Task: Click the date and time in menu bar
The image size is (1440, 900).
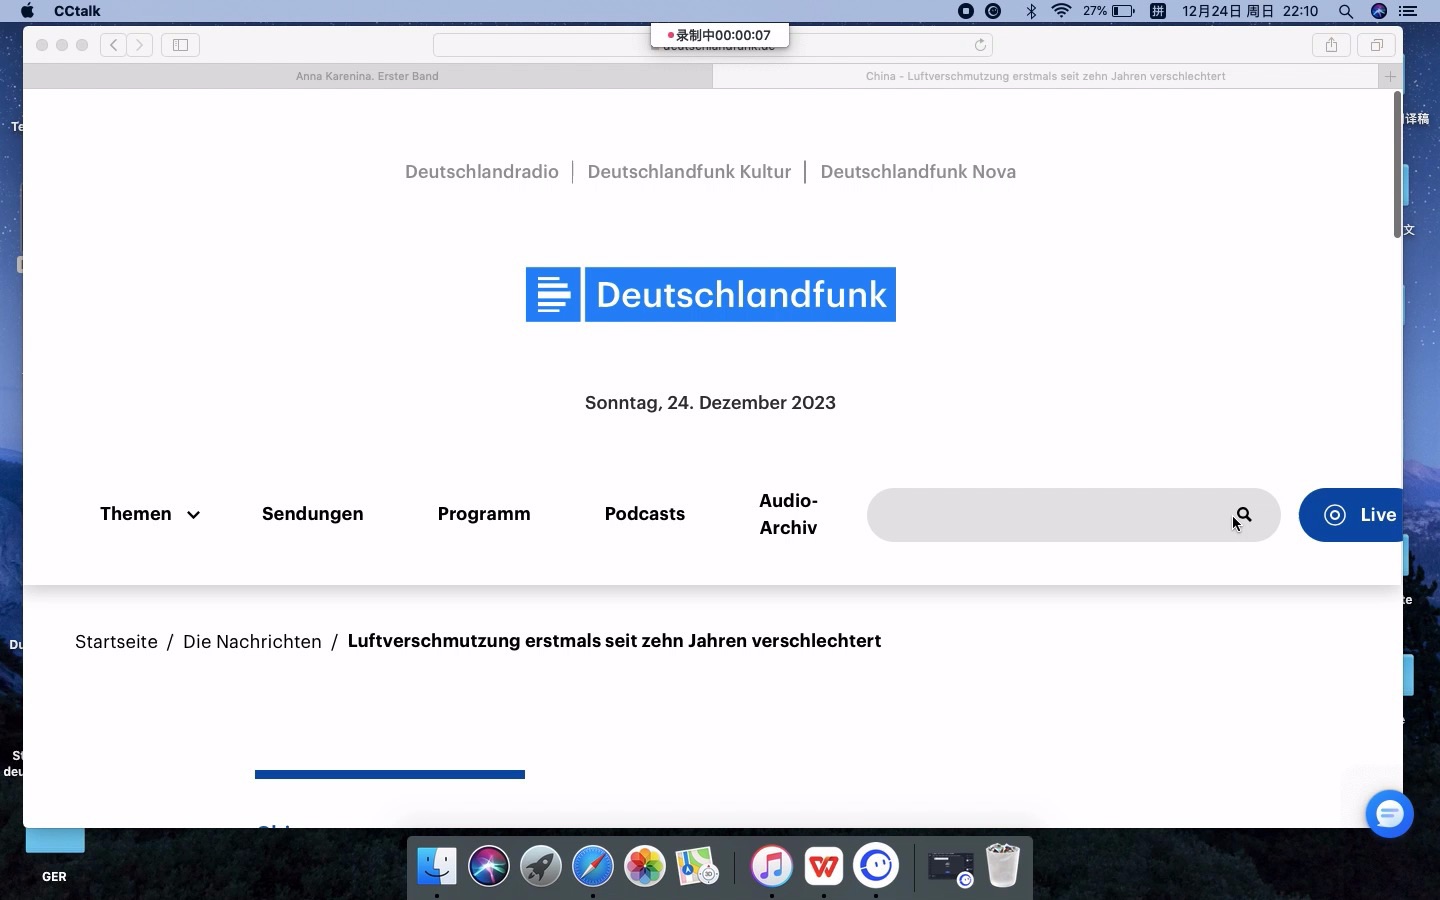Action: pos(1250,11)
